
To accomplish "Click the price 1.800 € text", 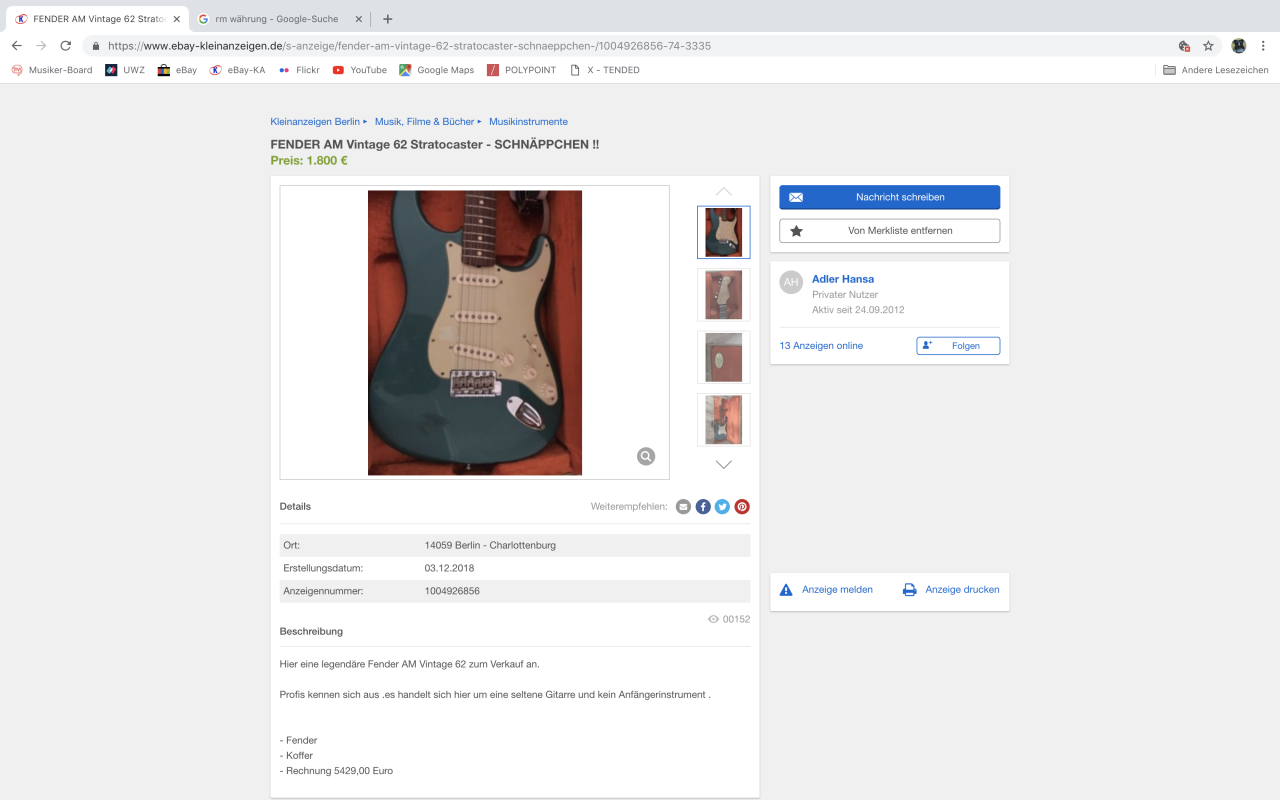I will 309,160.
